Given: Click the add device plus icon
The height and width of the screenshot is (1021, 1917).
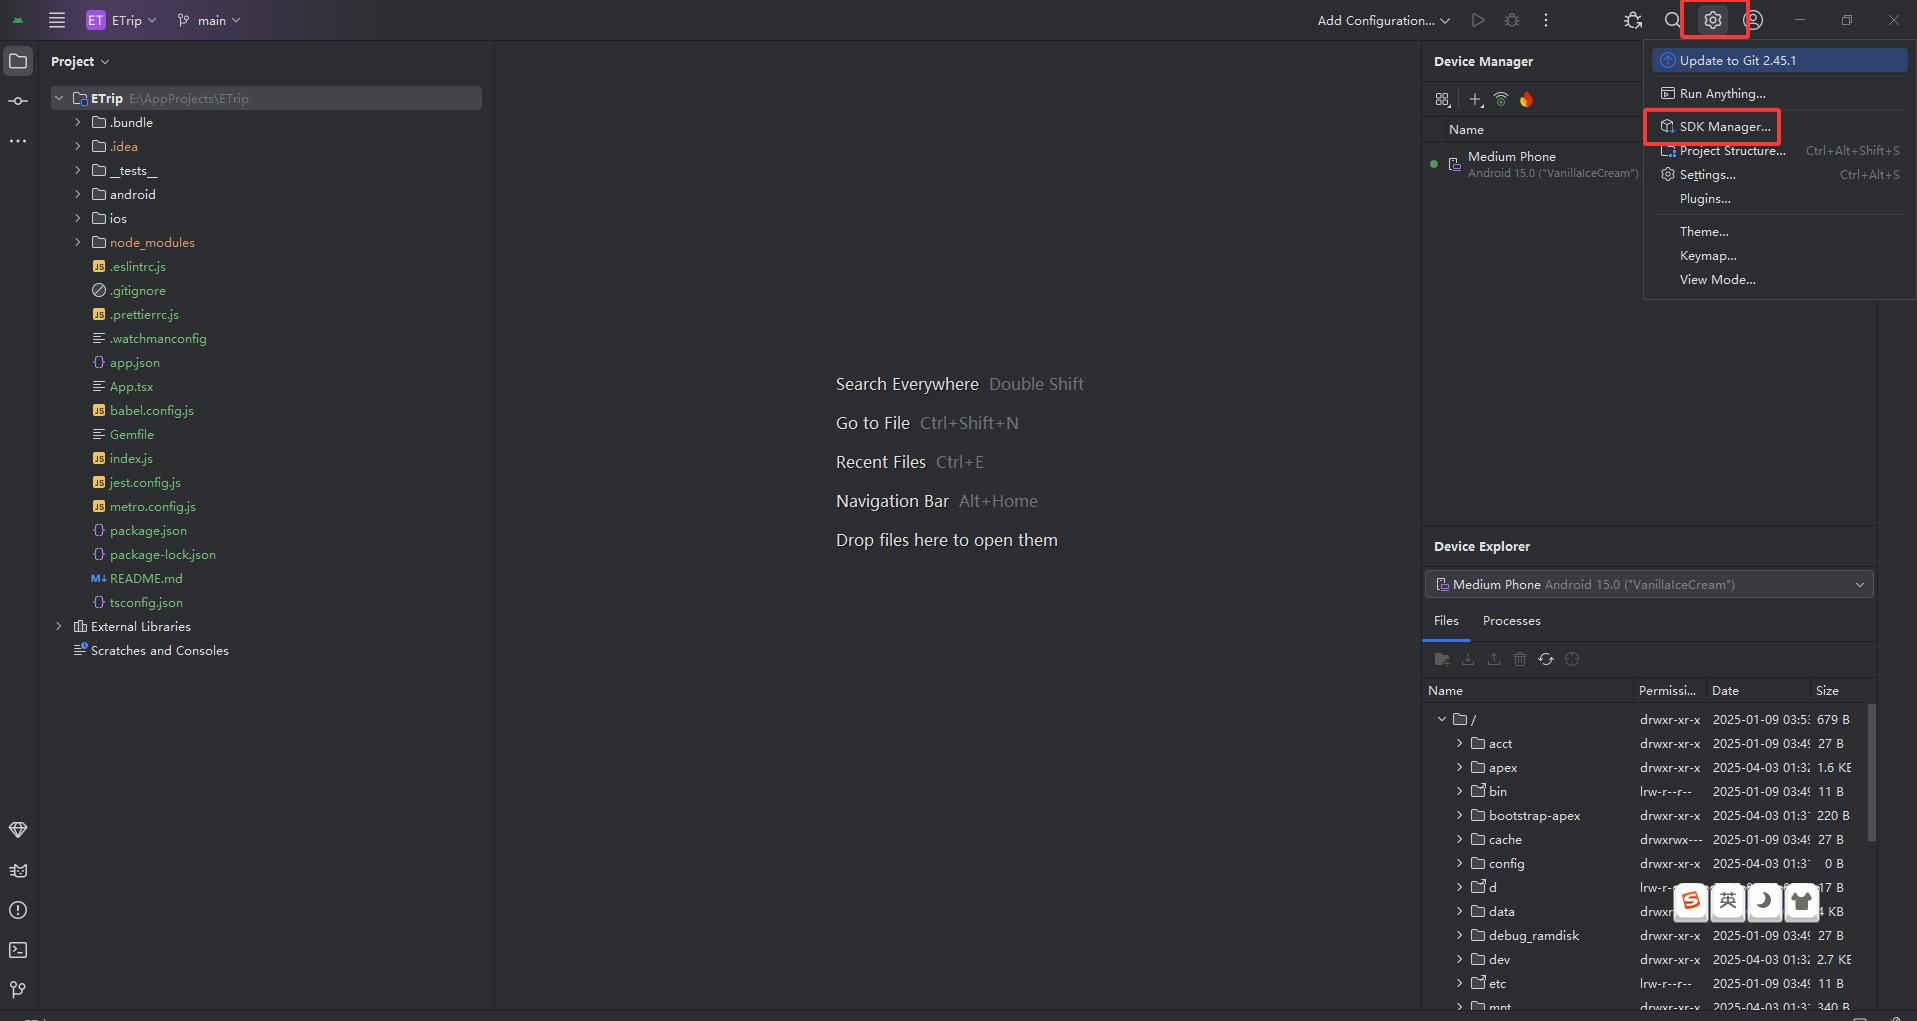Looking at the screenshot, I should [x=1476, y=99].
